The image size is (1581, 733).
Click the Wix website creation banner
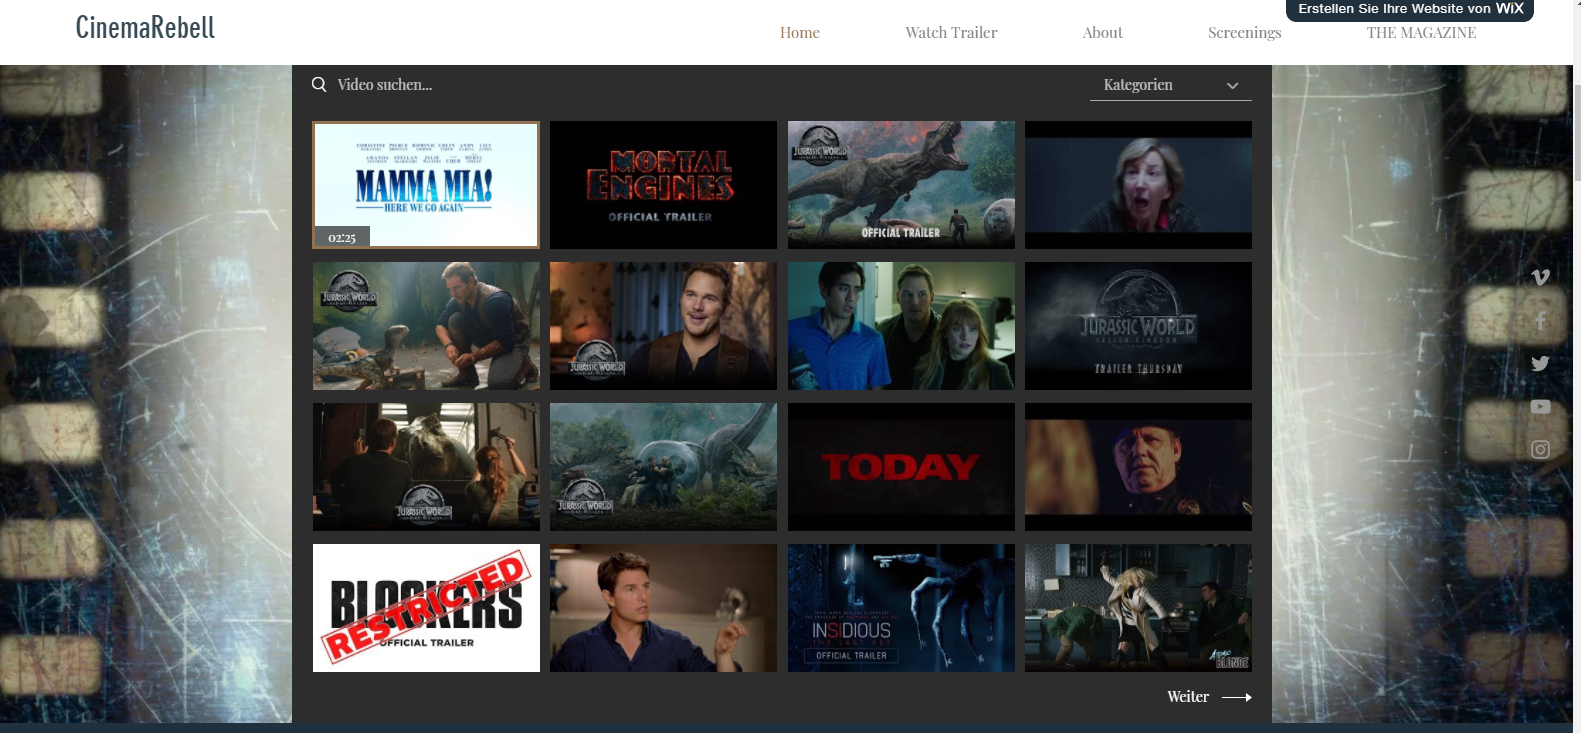(1409, 9)
